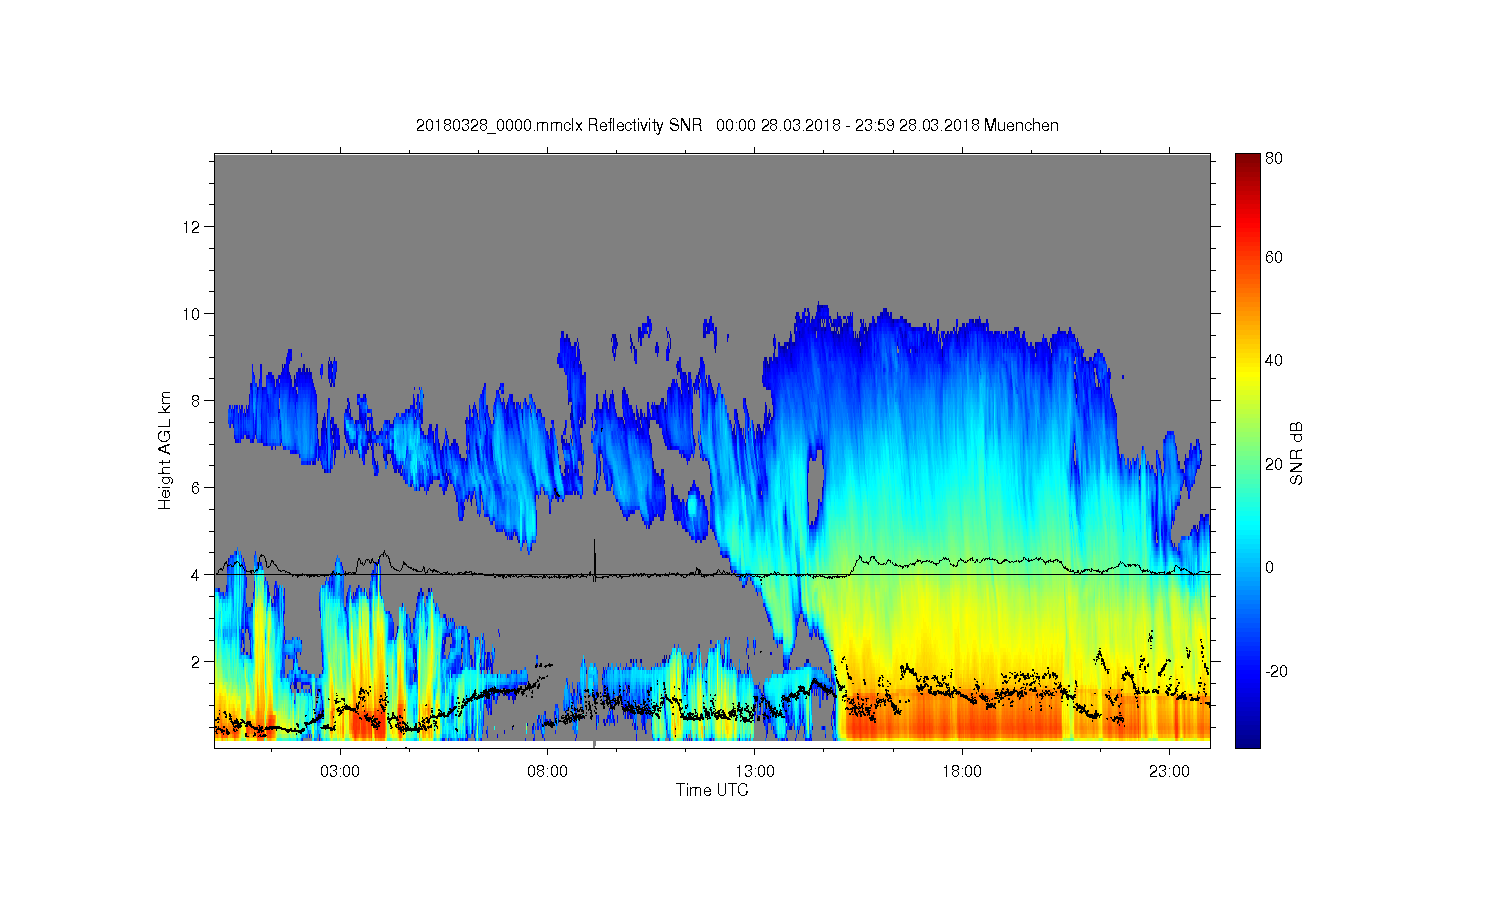
Task: Select the "Time UTC" x-axis label
Action: click(712, 790)
